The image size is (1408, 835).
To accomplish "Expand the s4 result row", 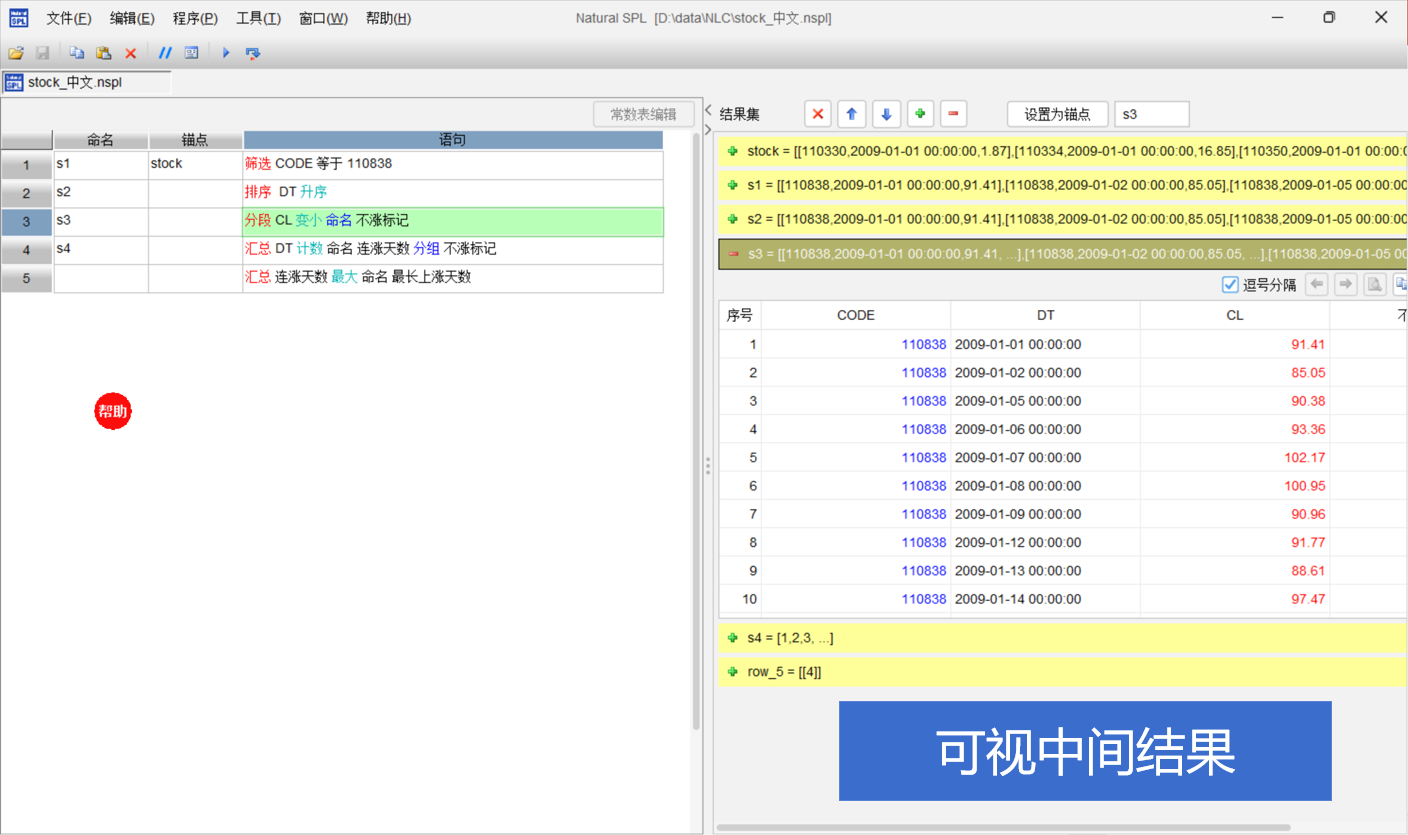I will (x=733, y=638).
